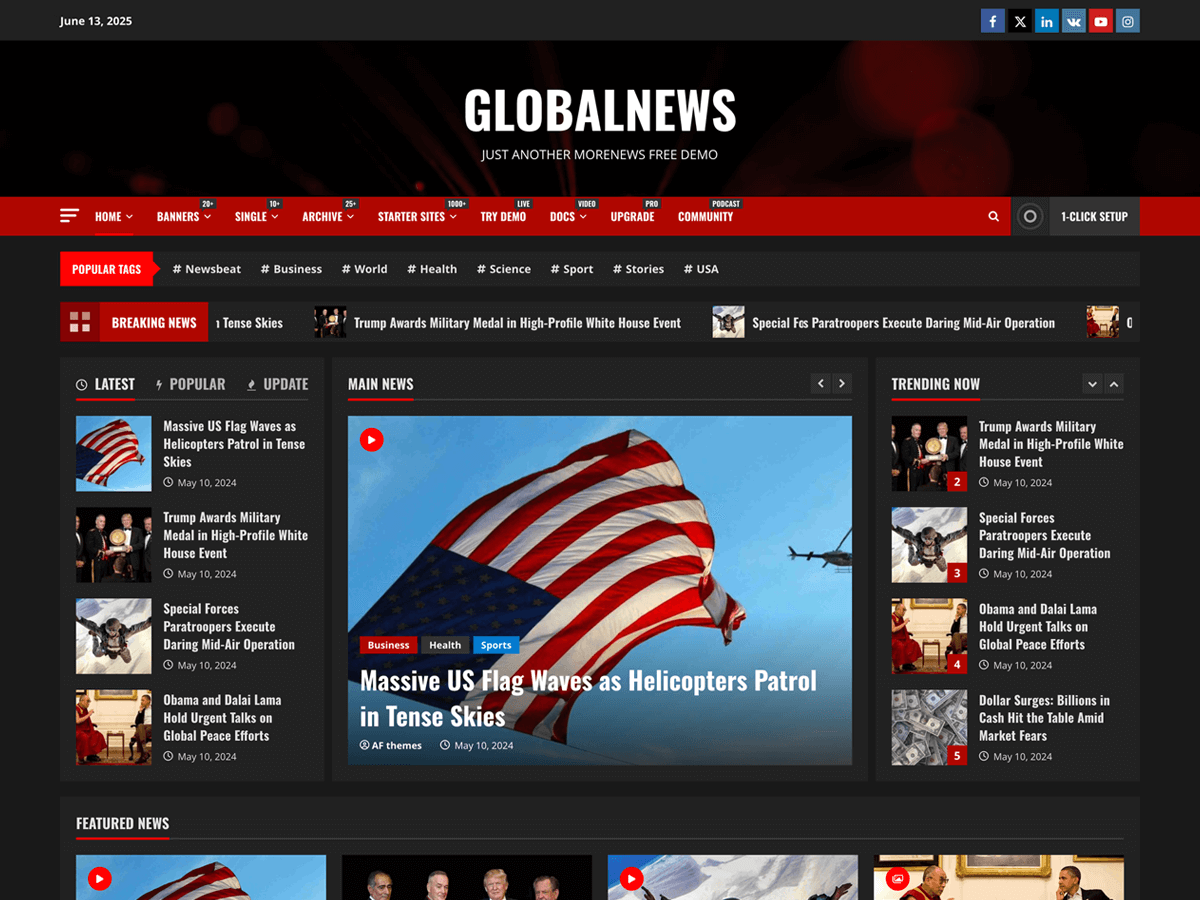Viewport: 1200px width, 900px height.
Task: Visit Facebook via the social icon
Action: tap(992, 20)
